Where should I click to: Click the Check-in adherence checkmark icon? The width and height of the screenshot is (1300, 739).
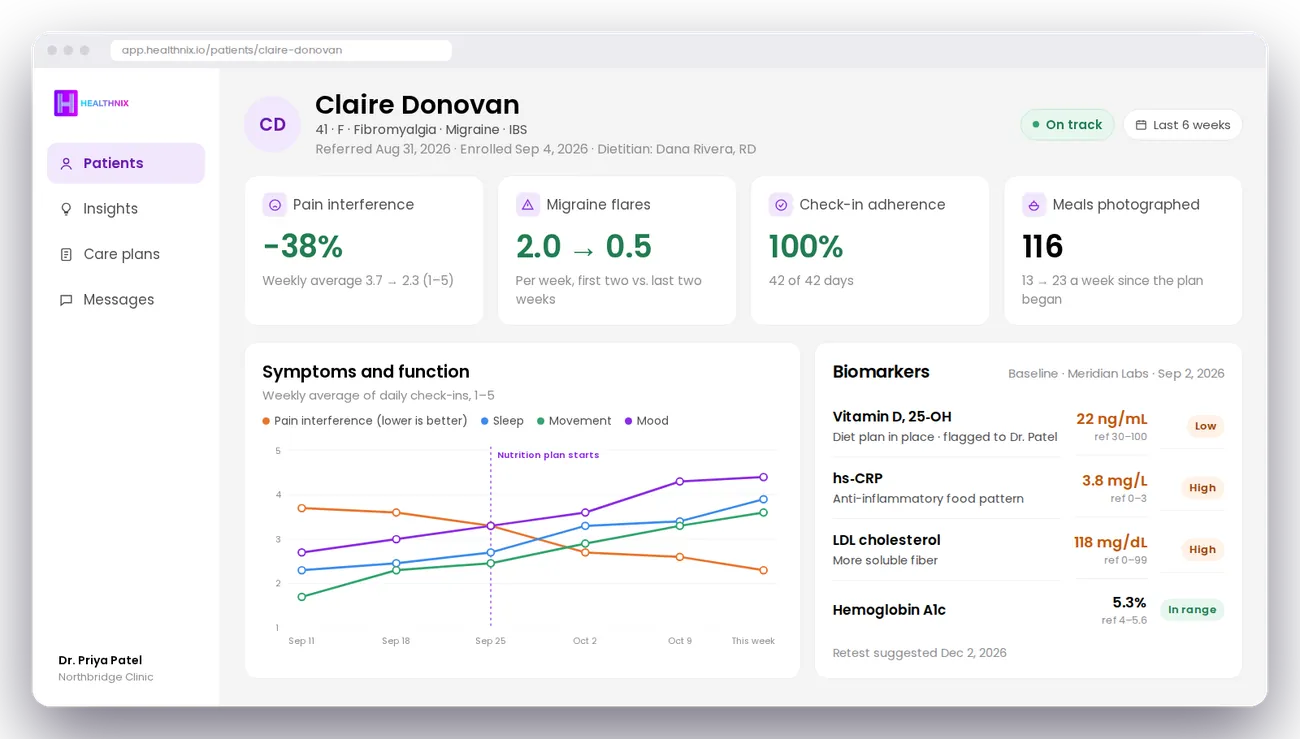(x=780, y=205)
